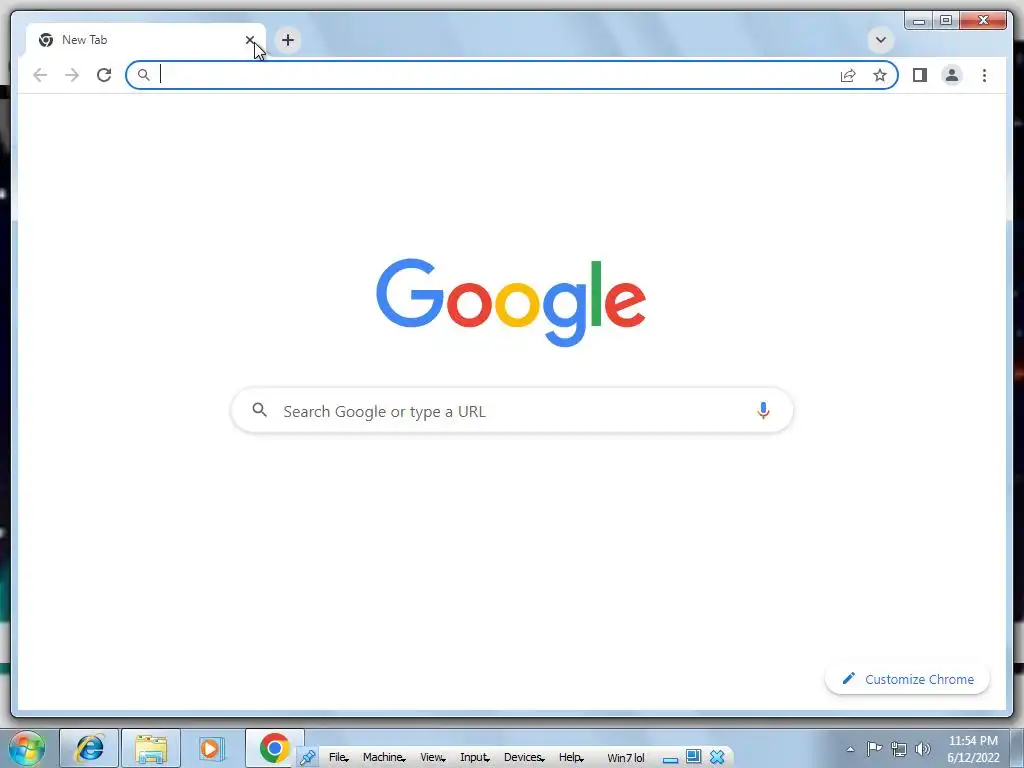Restore down the Chrome window
1024x768 pixels.
[x=945, y=21]
